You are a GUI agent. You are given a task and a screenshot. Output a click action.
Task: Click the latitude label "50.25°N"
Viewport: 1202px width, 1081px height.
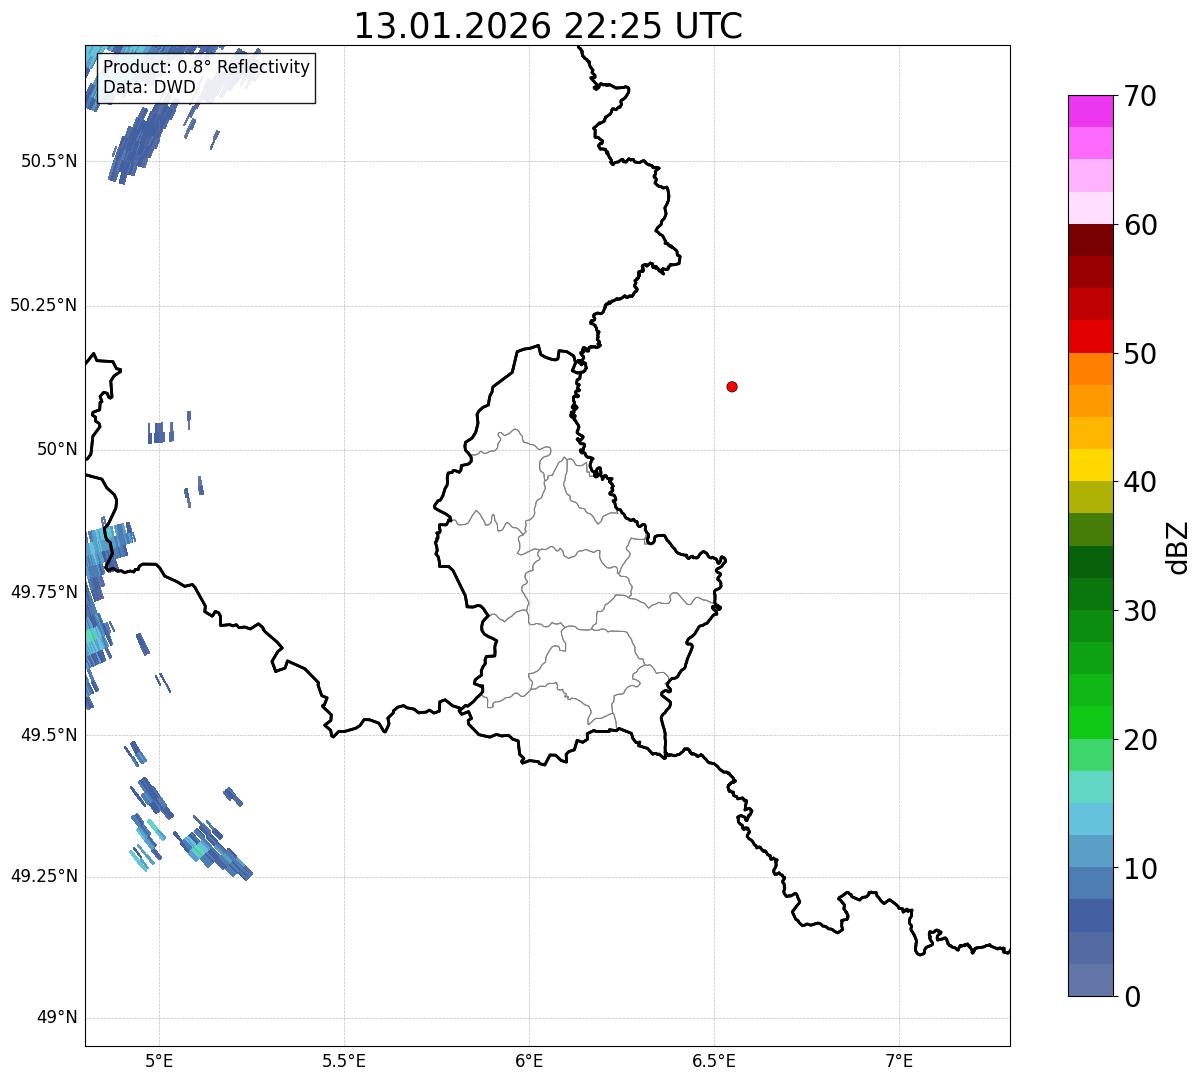pos(44,306)
